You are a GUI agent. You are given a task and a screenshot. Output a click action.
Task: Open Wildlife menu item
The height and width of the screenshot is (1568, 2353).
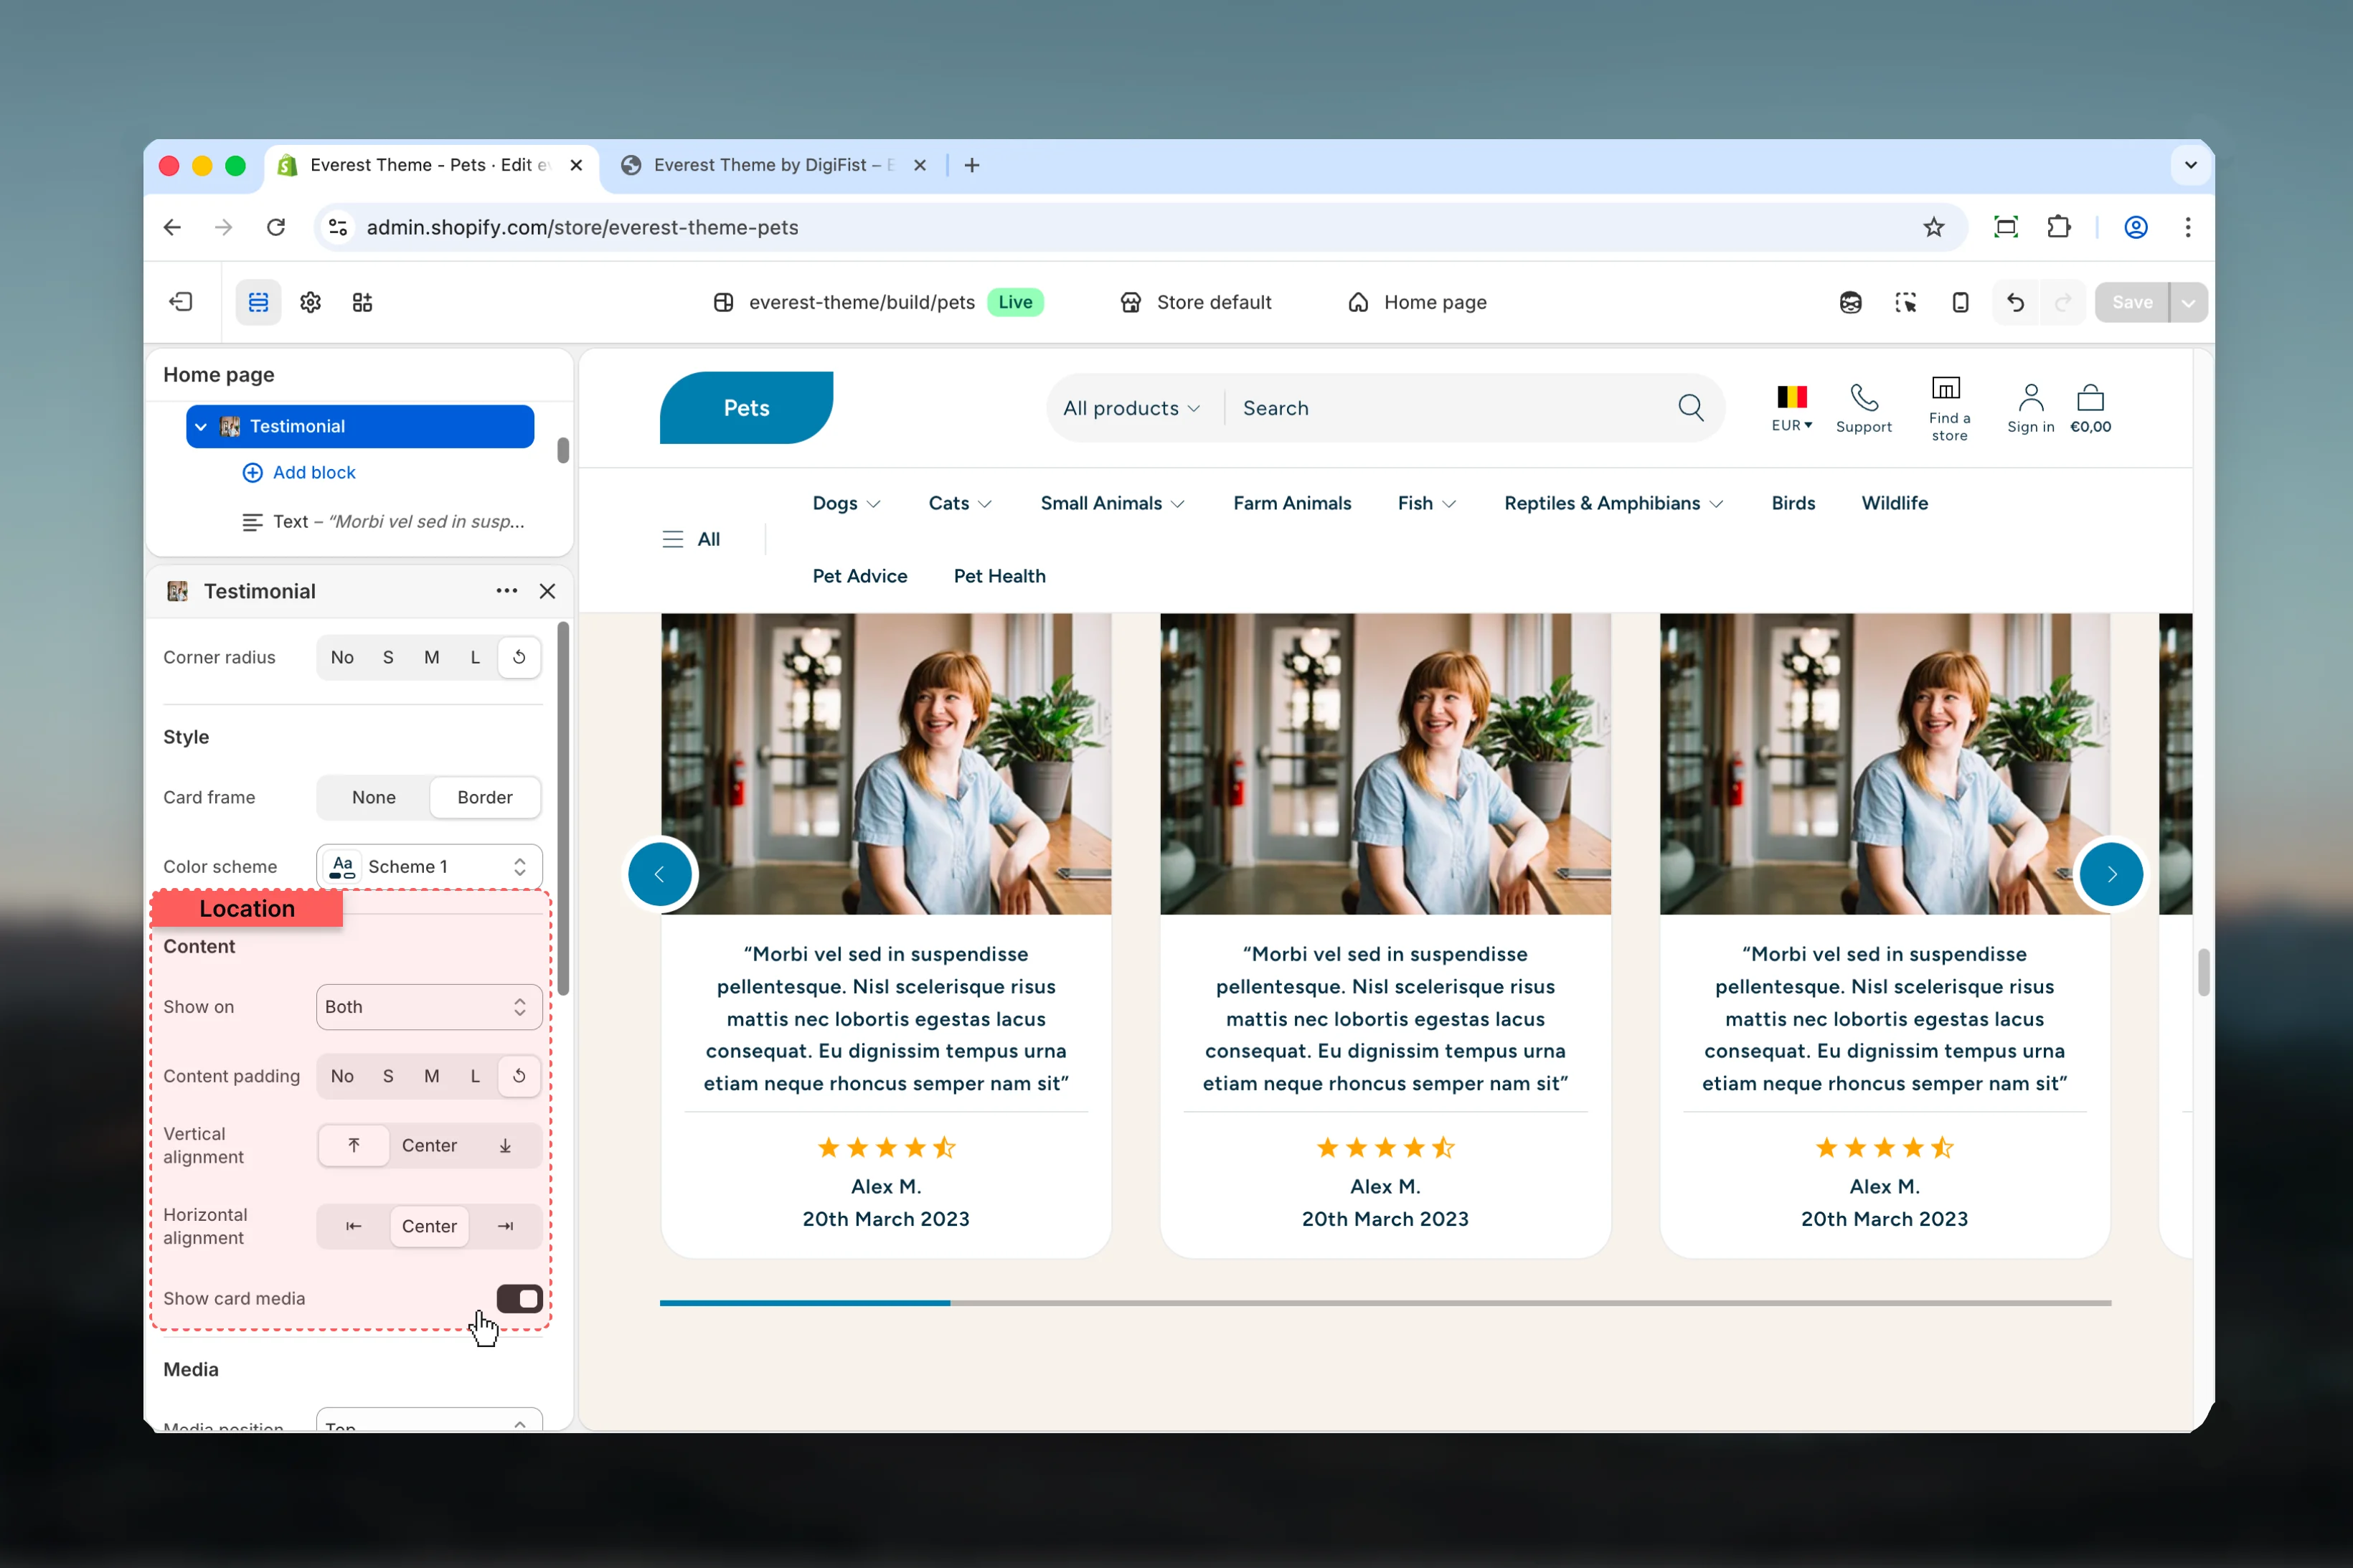coord(1894,503)
